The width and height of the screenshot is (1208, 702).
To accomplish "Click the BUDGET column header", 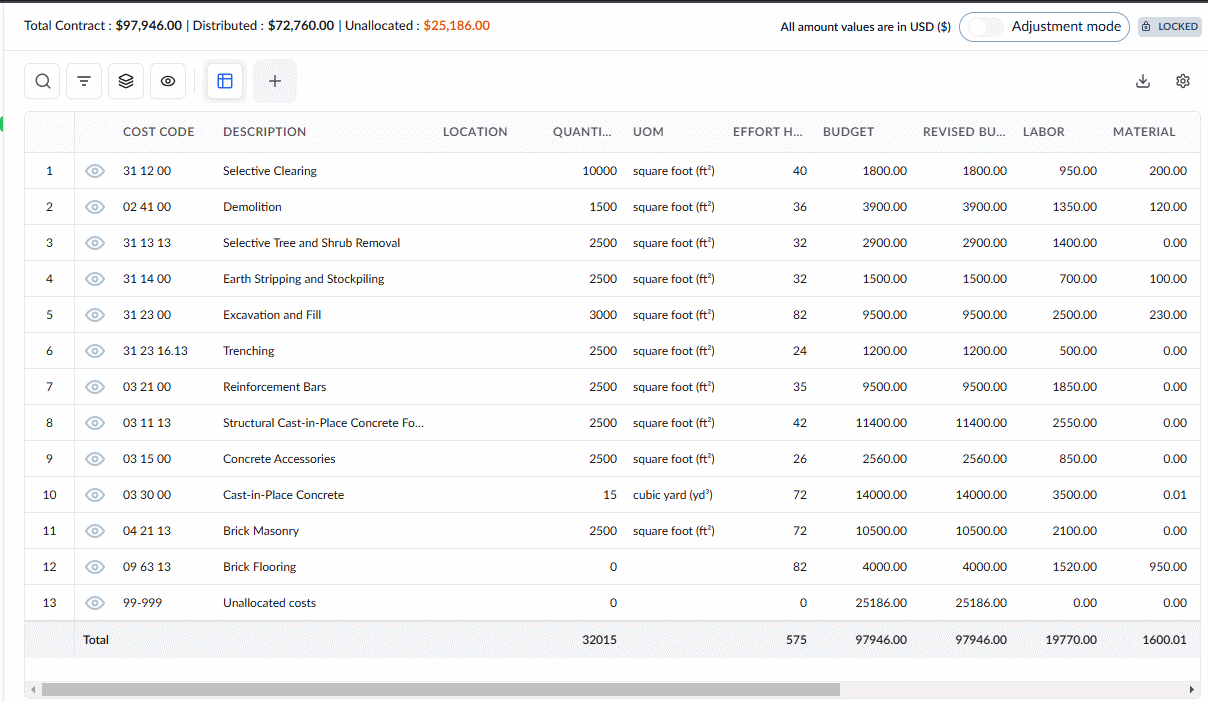I will coord(848,132).
